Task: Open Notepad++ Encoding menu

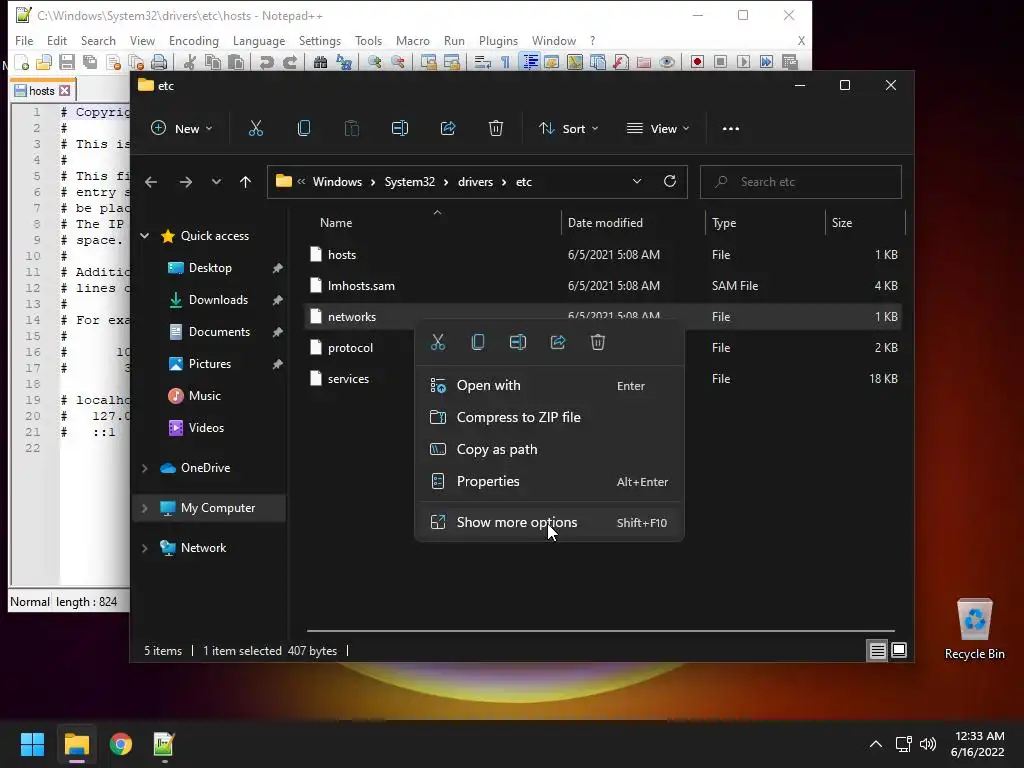Action: coord(193,40)
